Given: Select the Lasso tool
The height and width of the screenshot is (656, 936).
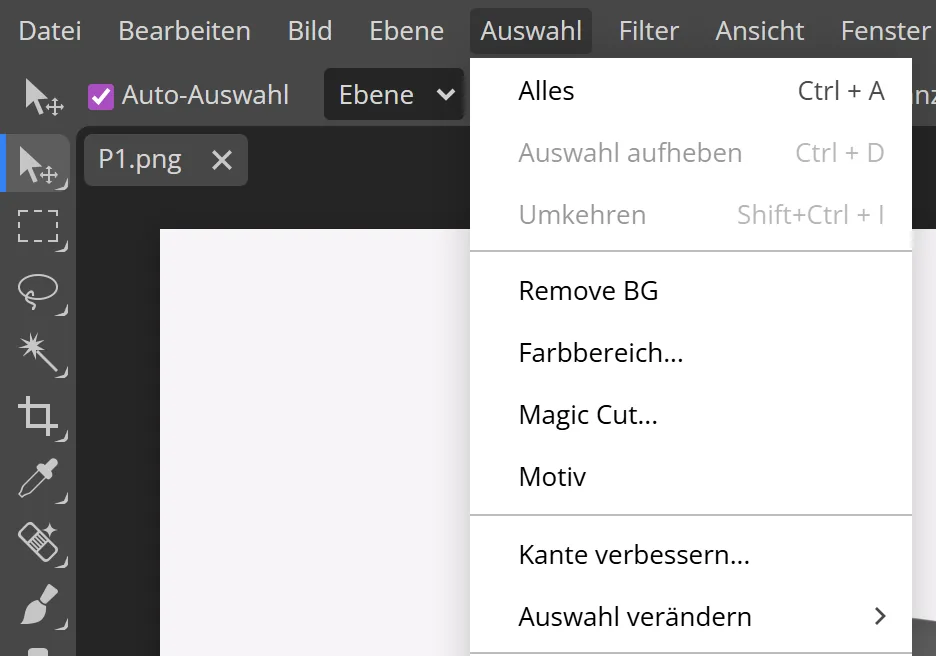Looking at the screenshot, I should [x=38, y=291].
